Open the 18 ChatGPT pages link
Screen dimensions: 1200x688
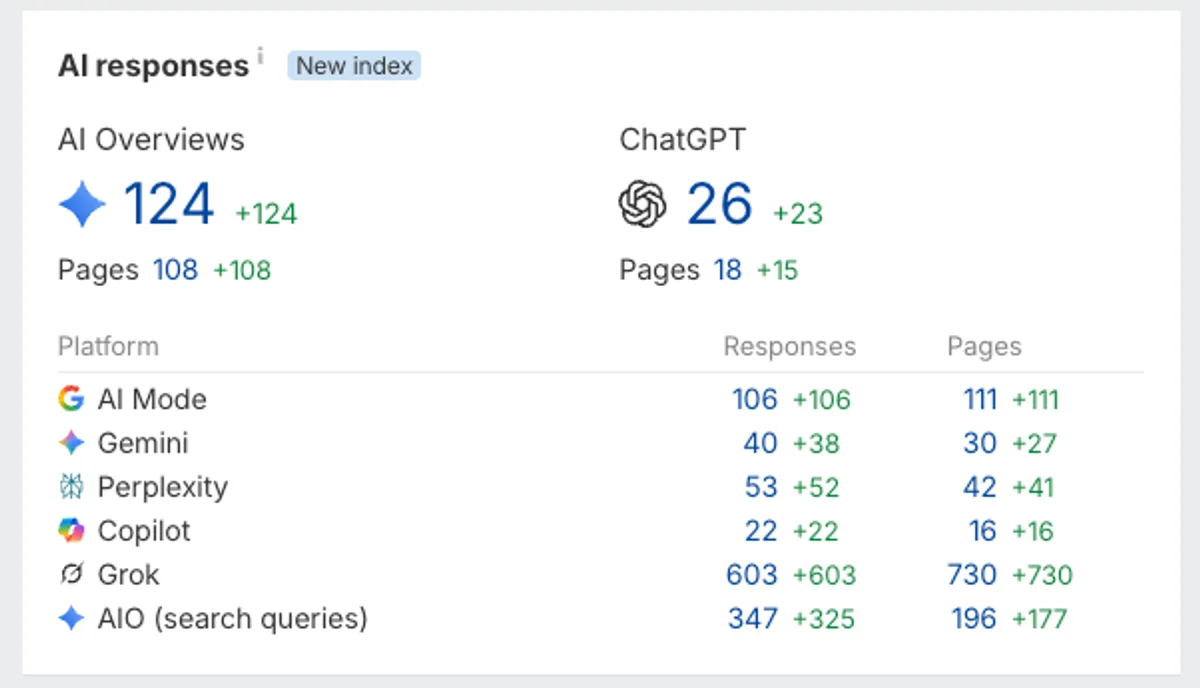727,270
